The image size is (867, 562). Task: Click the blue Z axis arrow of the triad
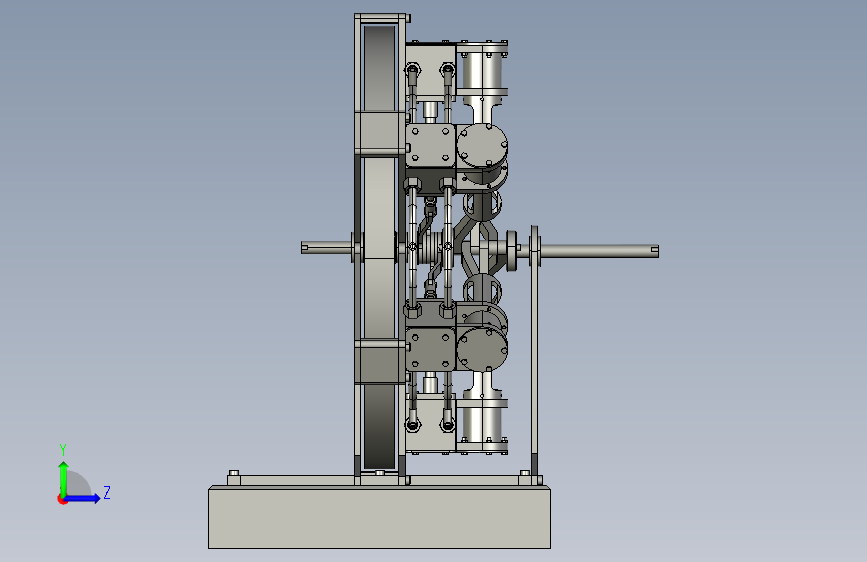[83, 498]
